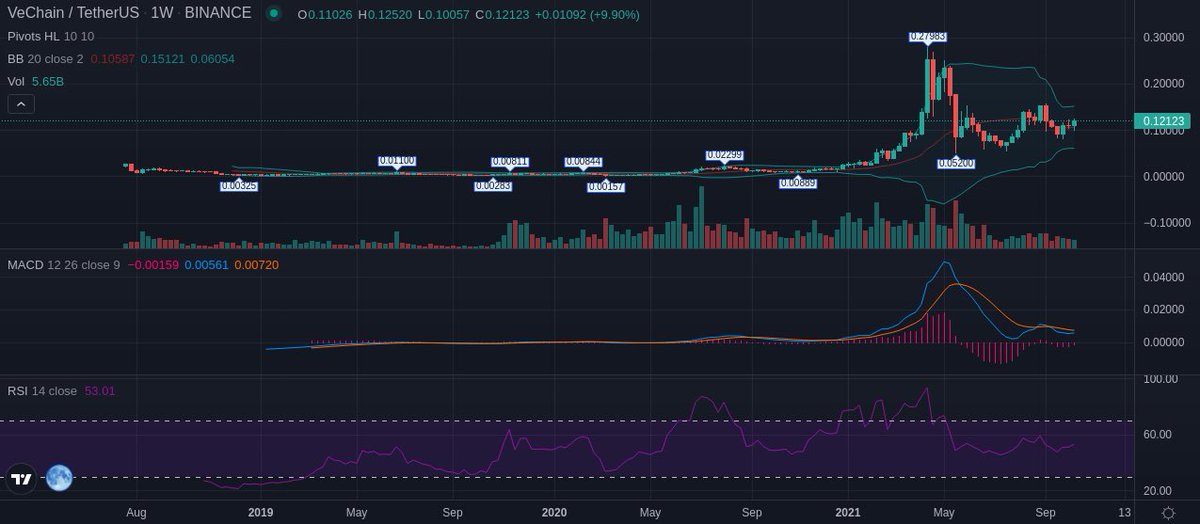Image resolution: width=1200 pixels, height=524 pixels.
Task: Click the MACD histogram value −0.00159
Action: point(154,265)
